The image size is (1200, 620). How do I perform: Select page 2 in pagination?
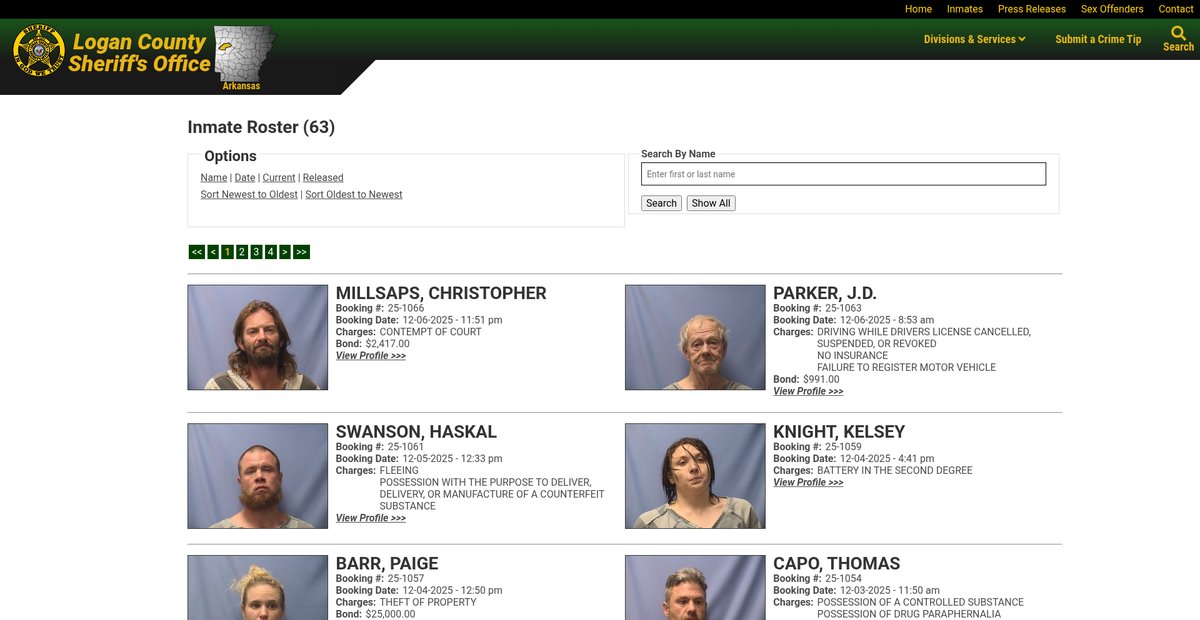242,252
